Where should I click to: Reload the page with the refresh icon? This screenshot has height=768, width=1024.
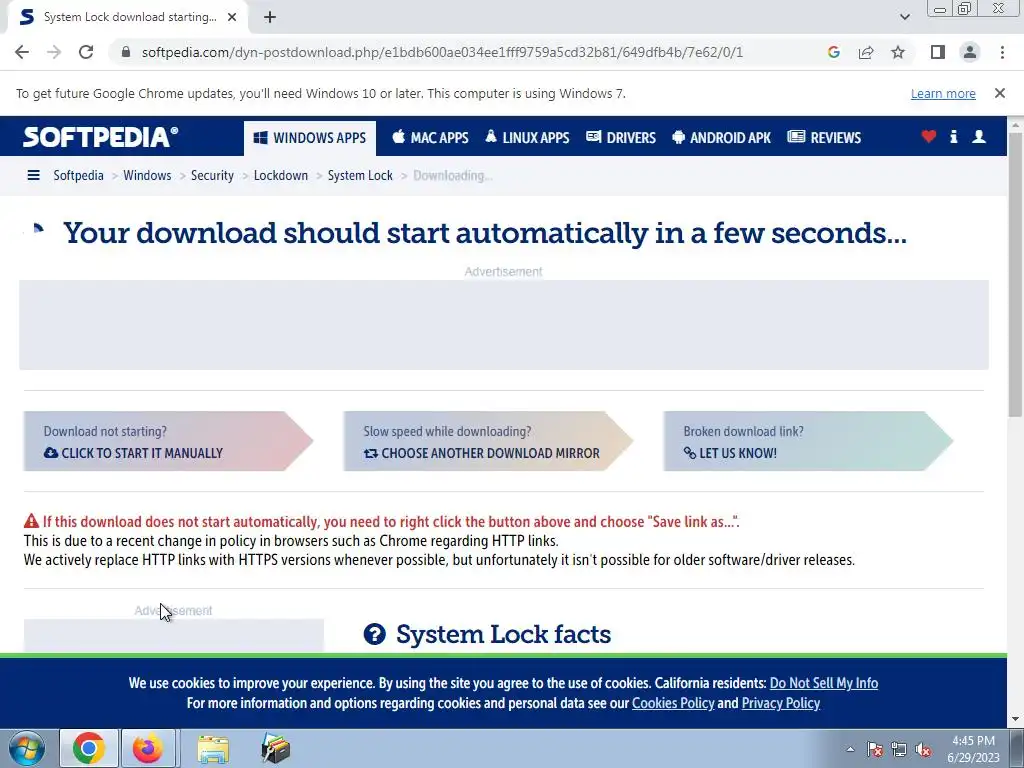click(x=86, y=52)
